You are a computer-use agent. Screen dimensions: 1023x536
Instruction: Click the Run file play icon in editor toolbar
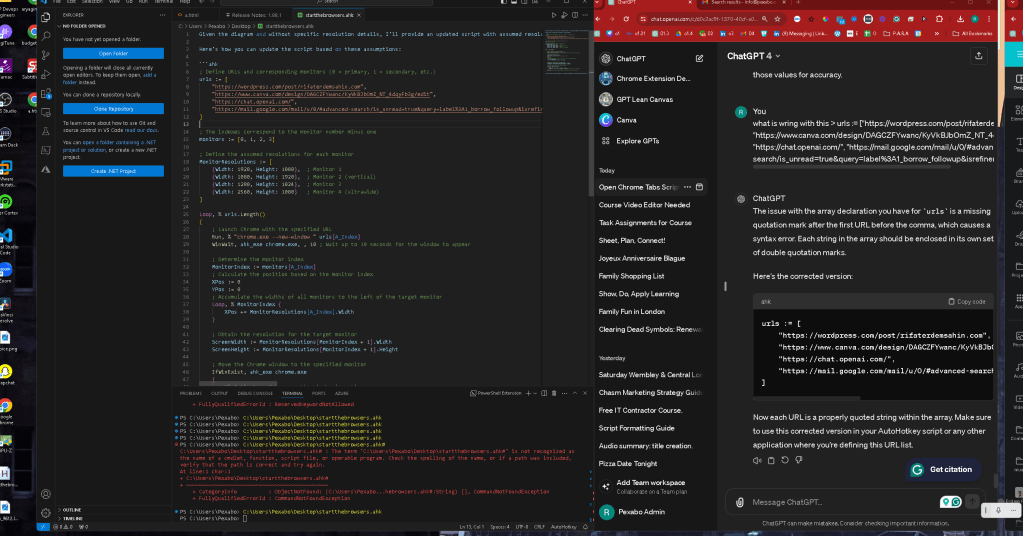tap(554, 15)
